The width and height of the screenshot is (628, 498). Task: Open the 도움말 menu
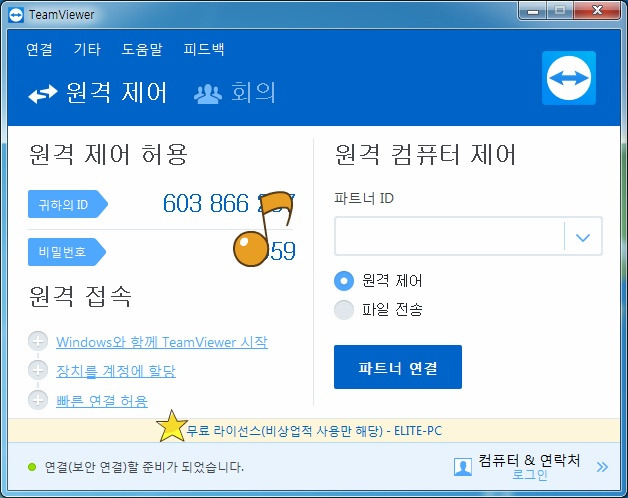pyautogui.click(x=142, y=49)
